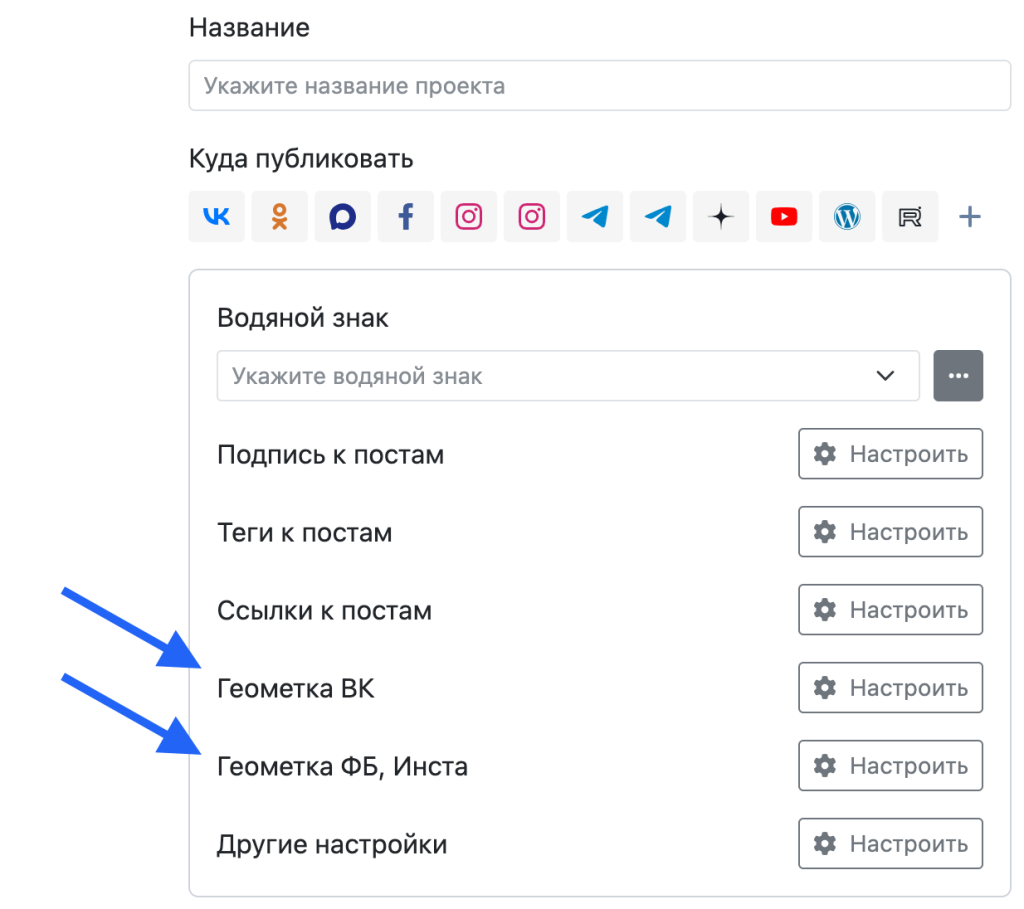The height and width of the screenshot is (909, 1024).
Task: Open Настроить for Геометка ФБ, Инста
Action: tap(890, 766)
